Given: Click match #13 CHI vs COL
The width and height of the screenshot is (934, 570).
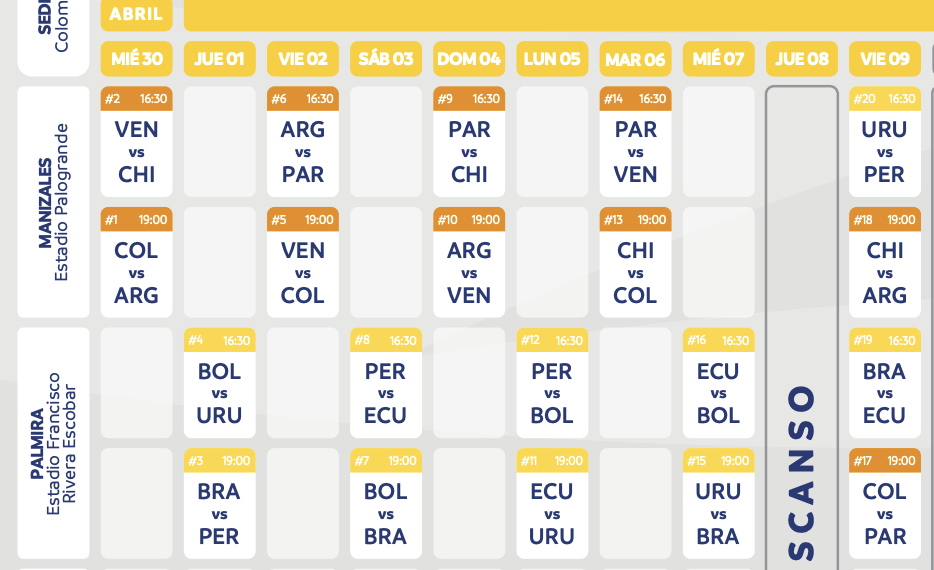Looking at the screenshot, I should click(x=636, y=263).
